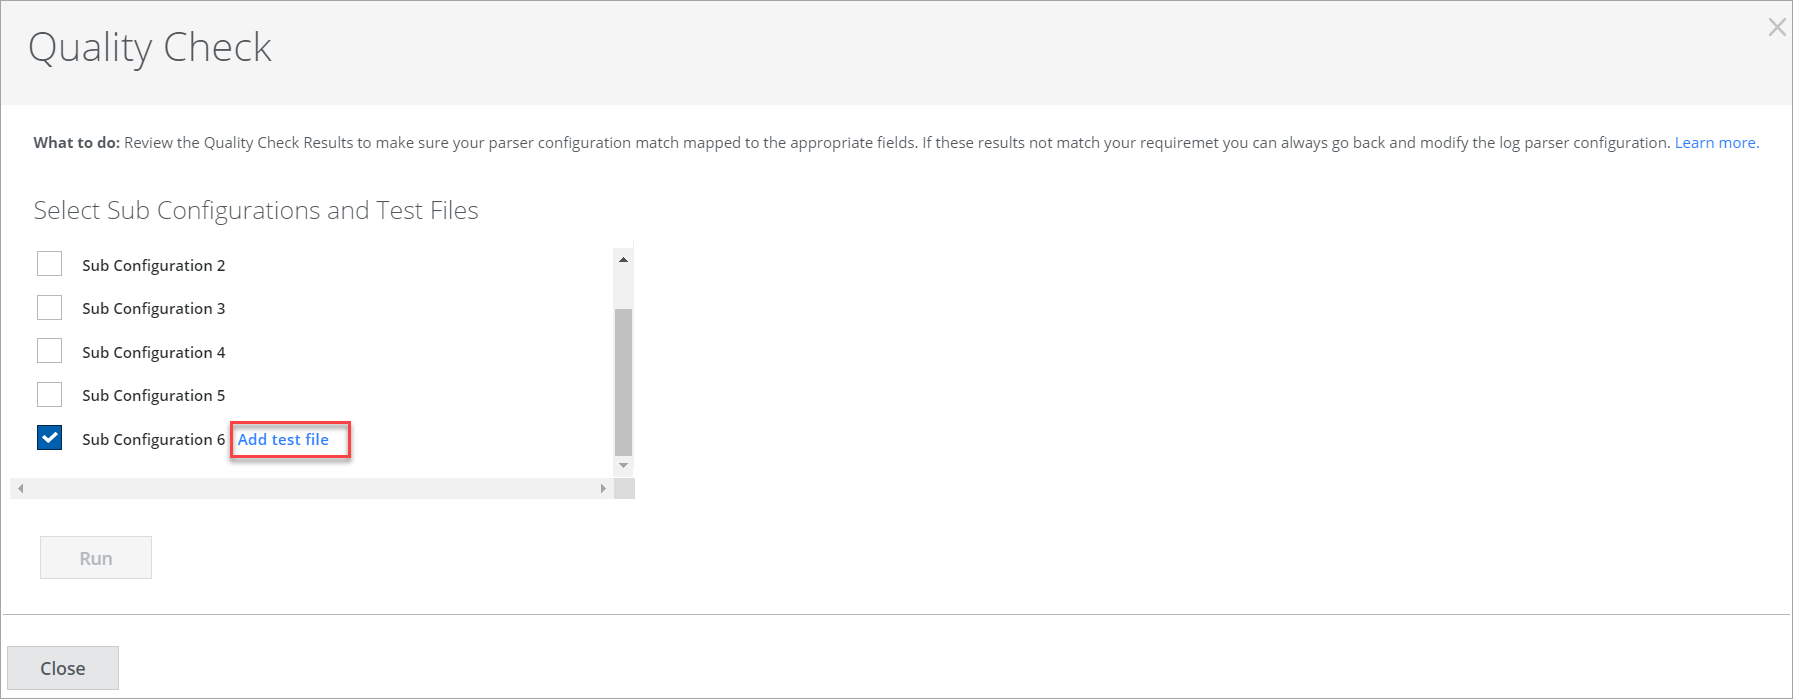Select the Sub Configuration 5 checkbox
1793x699 pixels.
(50, 394)
